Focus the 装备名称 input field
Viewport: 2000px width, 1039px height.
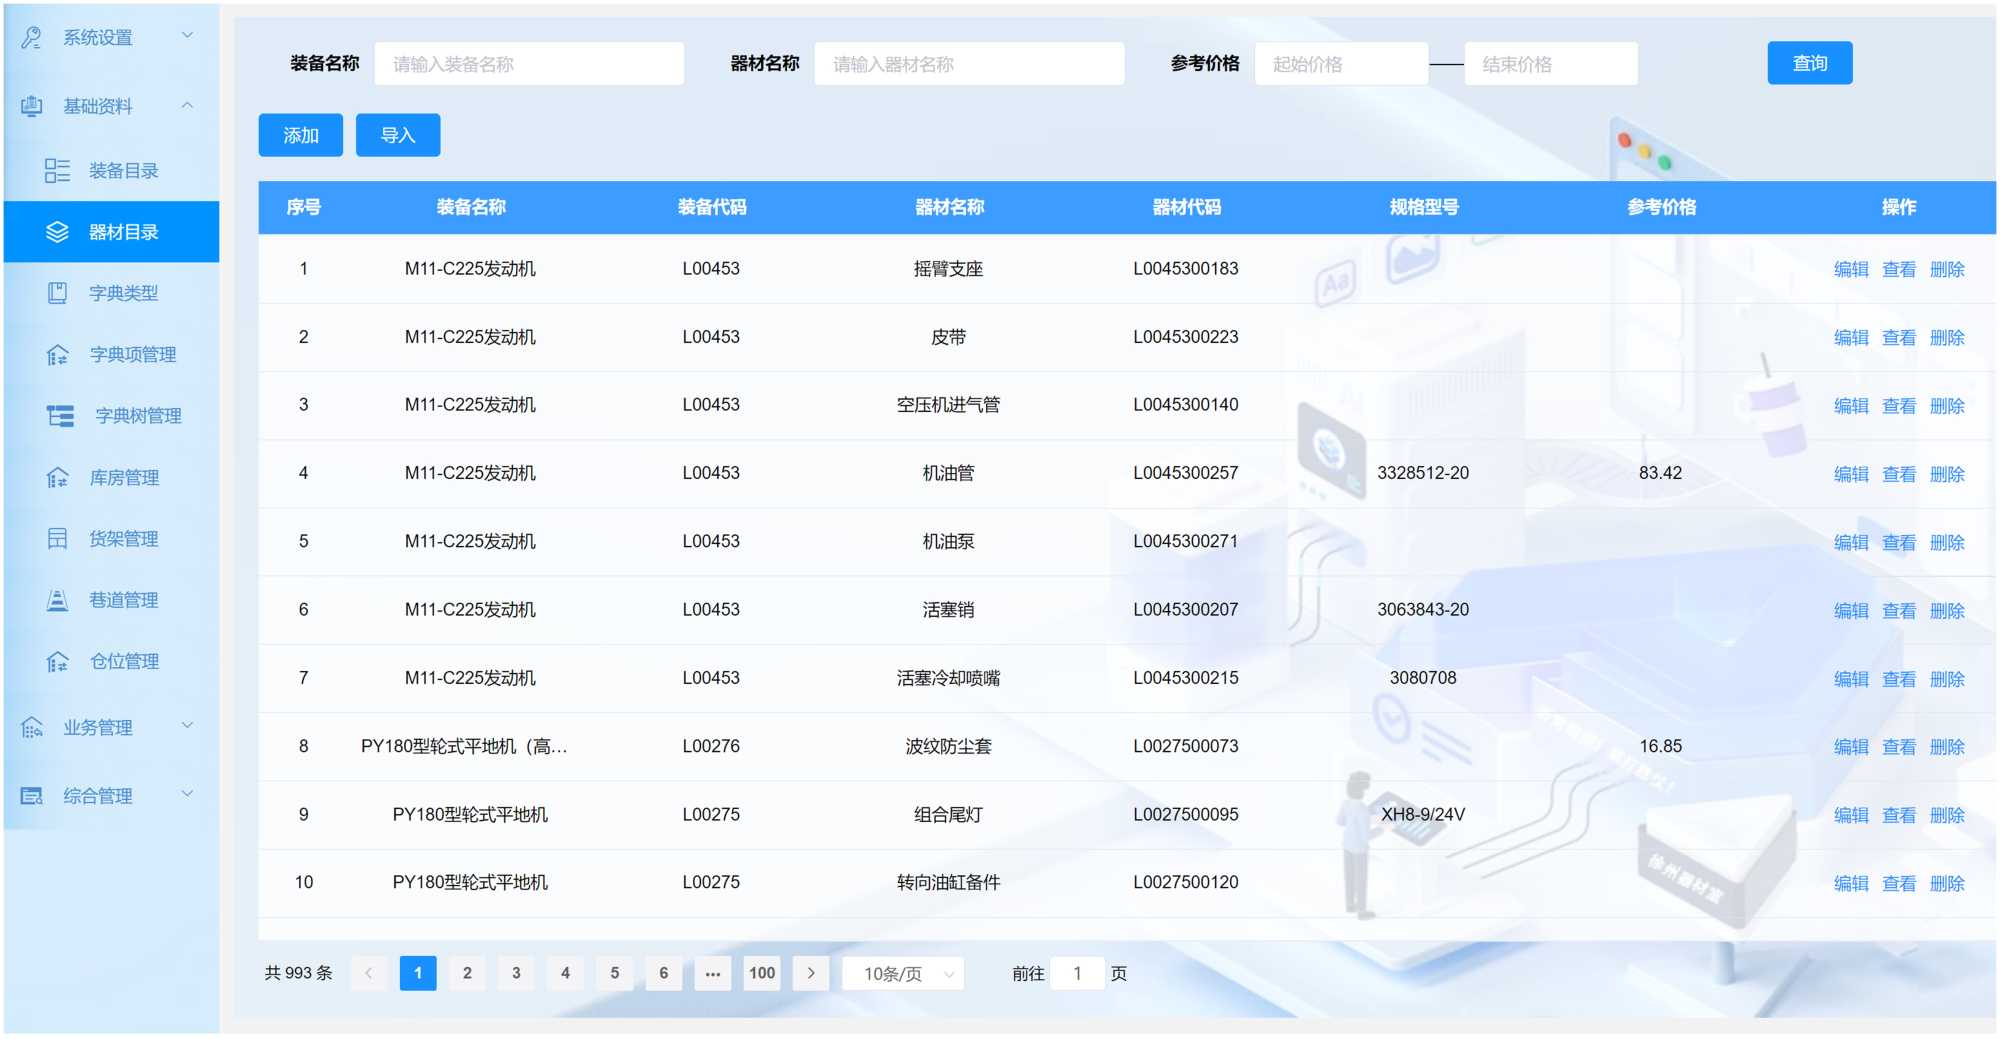click(x=529, y=64)
